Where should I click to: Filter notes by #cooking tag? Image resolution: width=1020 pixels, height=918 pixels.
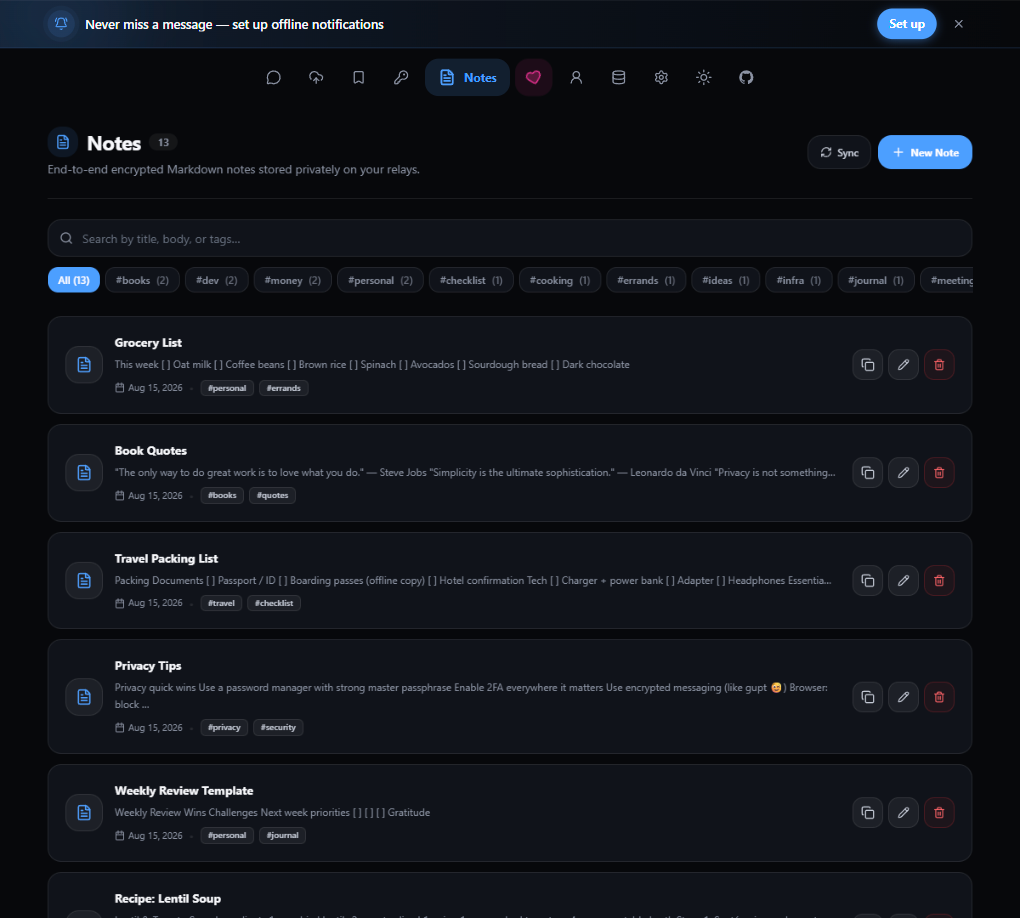(560, 280)
